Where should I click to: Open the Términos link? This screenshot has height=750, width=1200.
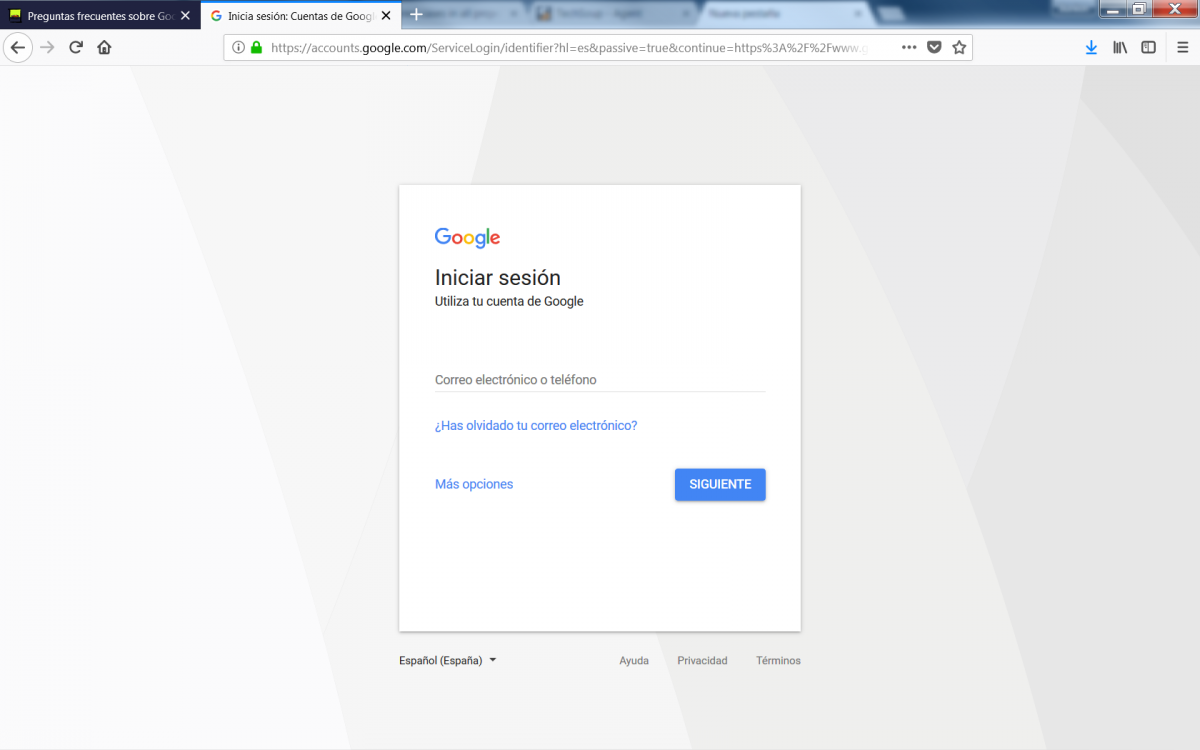(x=778, y=660)
